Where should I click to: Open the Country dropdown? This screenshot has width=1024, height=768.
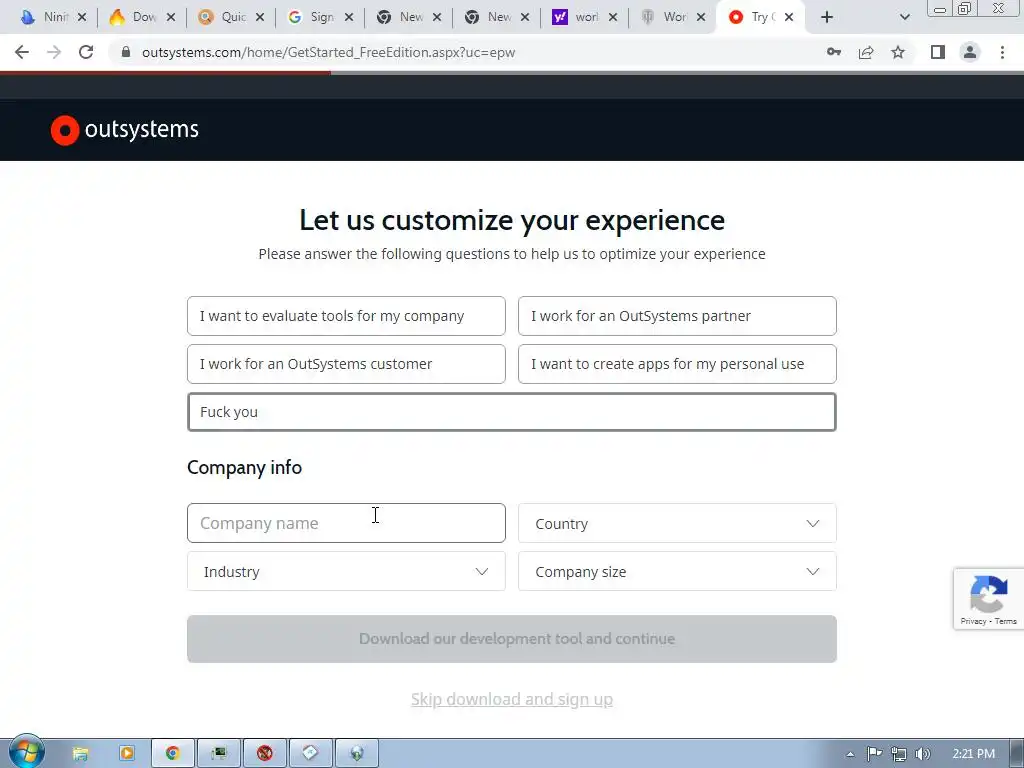point(677,523)
